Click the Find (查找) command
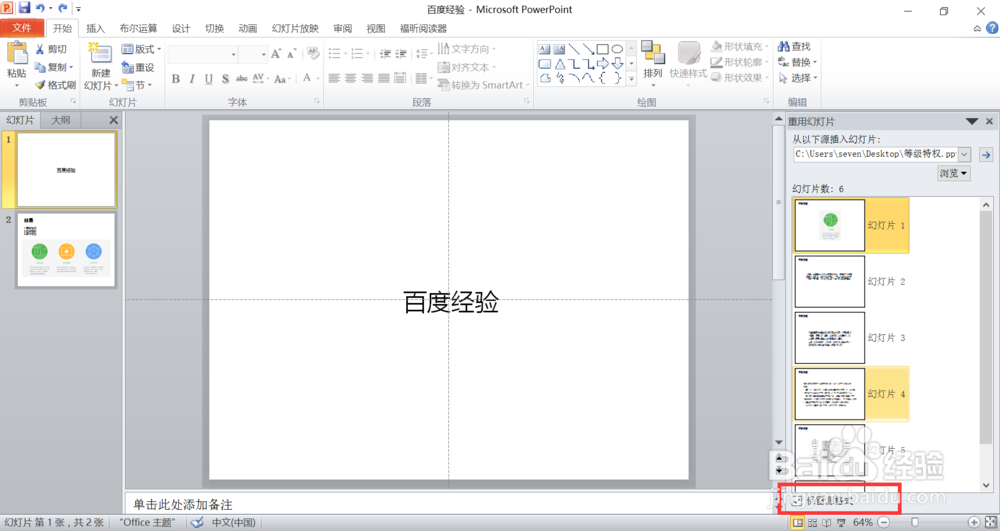 click(x=794, y=47)
